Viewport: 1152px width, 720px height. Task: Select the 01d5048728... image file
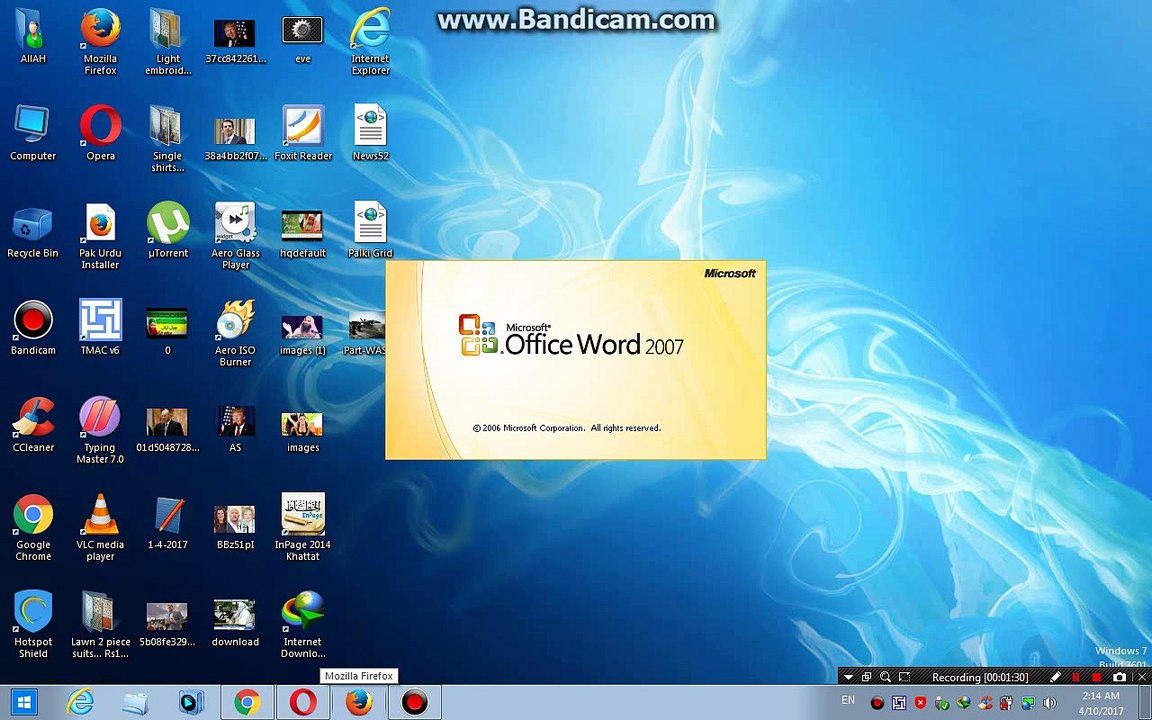coord(168,430)
